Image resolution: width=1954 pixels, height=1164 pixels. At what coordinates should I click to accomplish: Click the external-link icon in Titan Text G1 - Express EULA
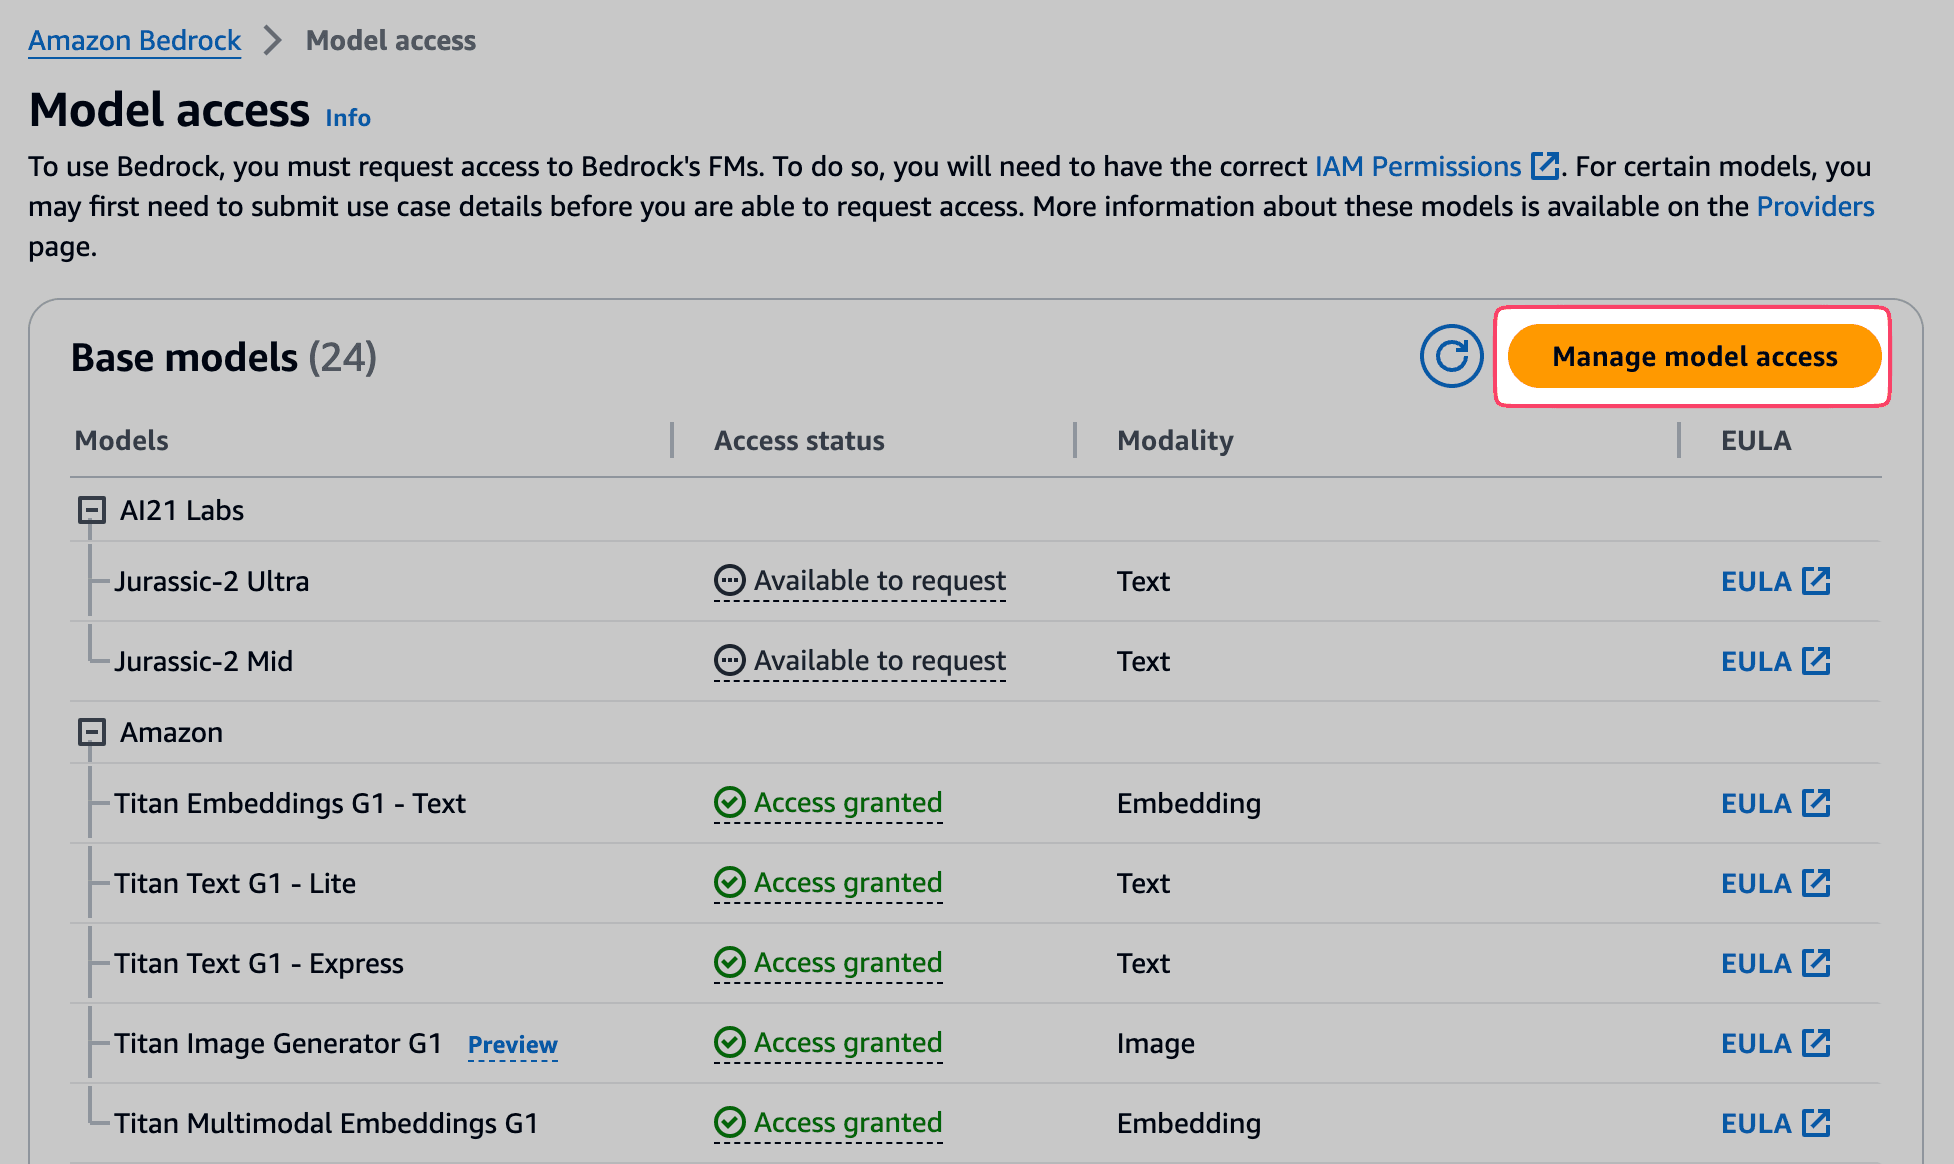click(x=1816, y=963)
